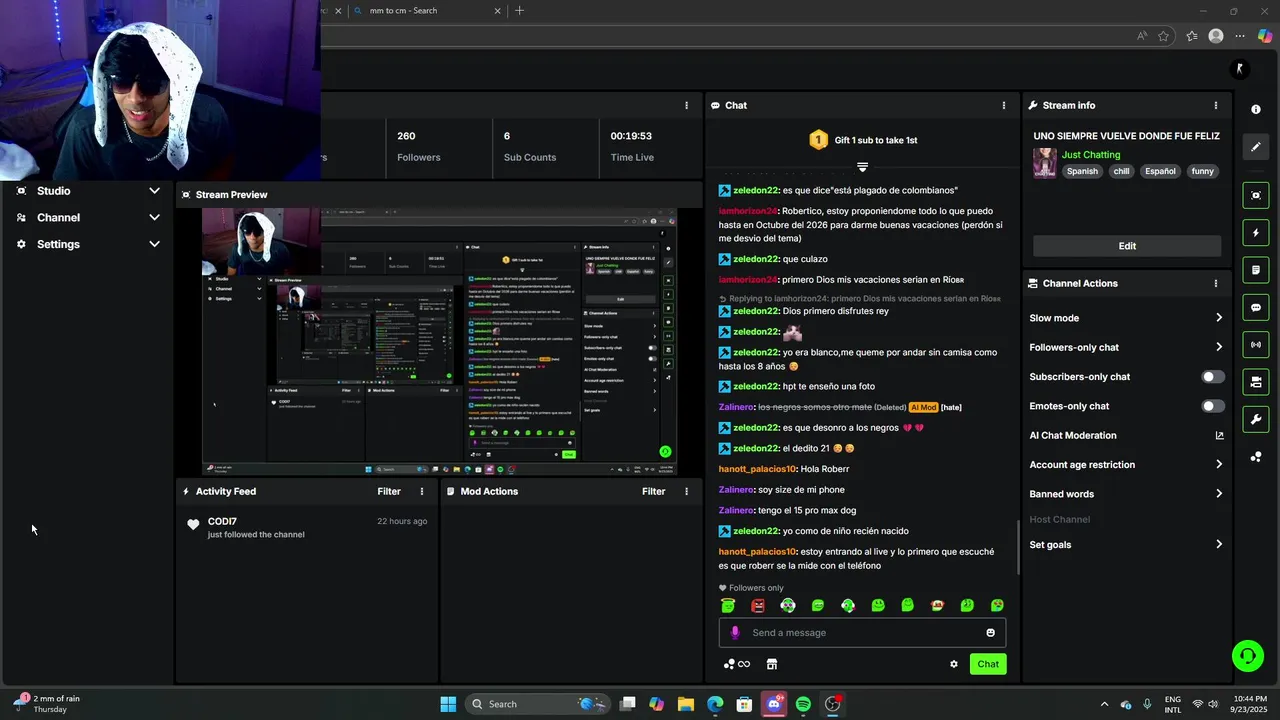This screenshot has height=720, width=1280.
Task: Toggle the notes document widget icon
Action: pyautogui.click(x=1256, y=270)
